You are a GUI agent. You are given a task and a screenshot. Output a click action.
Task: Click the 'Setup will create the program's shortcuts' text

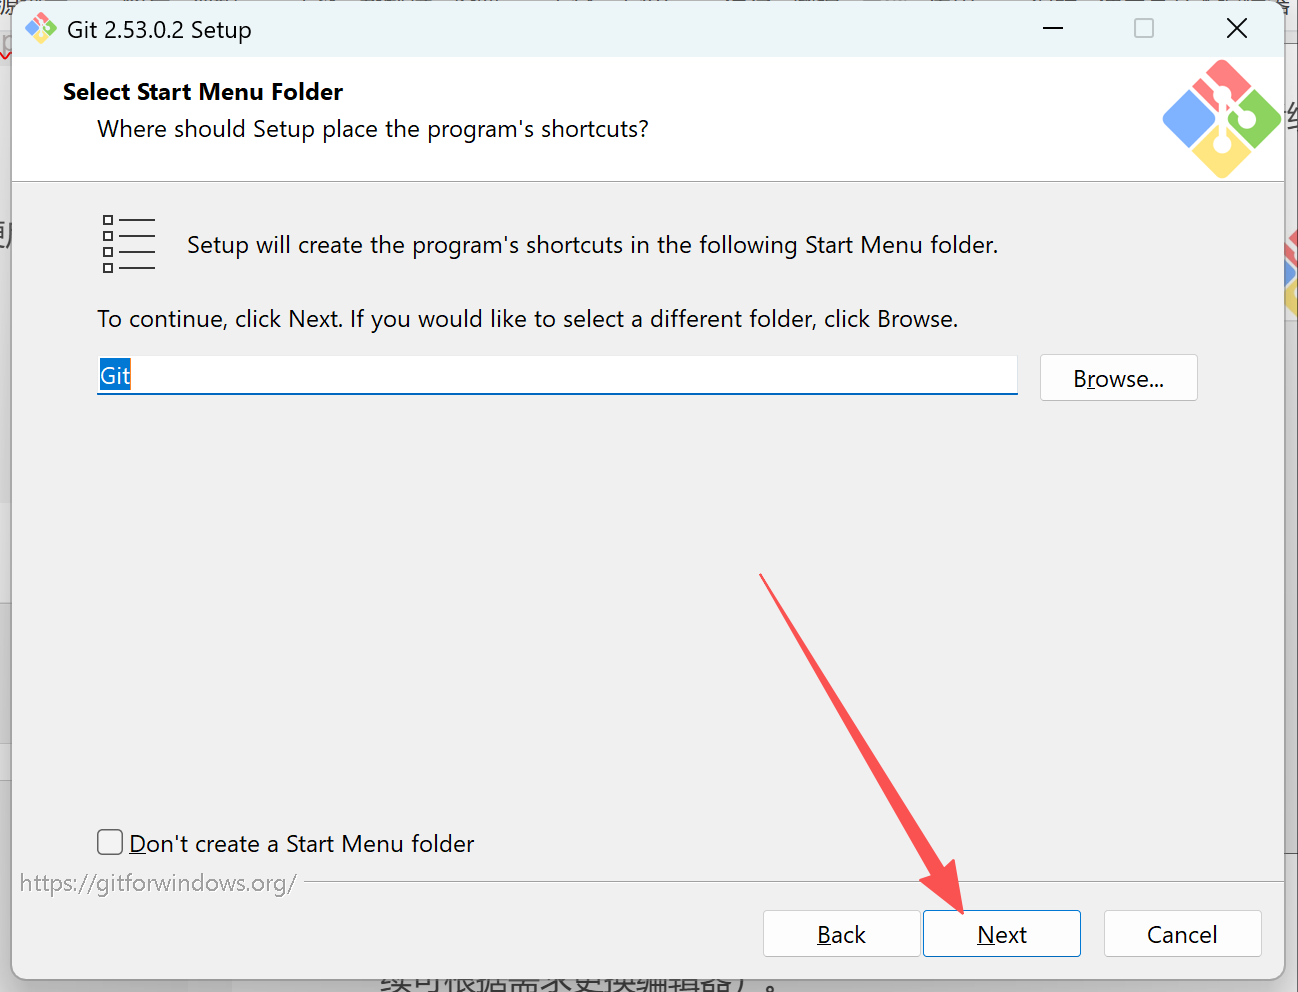pyautogui.click(x=592, y=245)
